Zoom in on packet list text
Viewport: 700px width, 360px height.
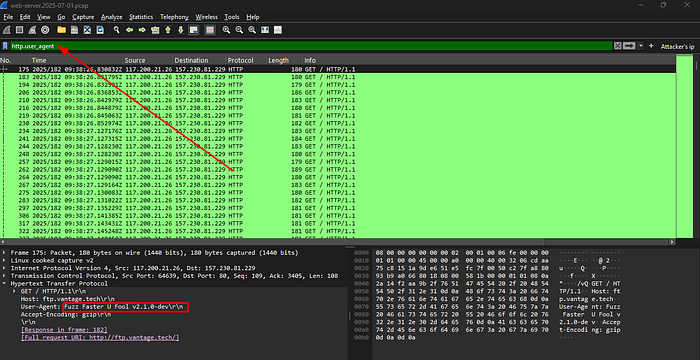coord(226,30)
